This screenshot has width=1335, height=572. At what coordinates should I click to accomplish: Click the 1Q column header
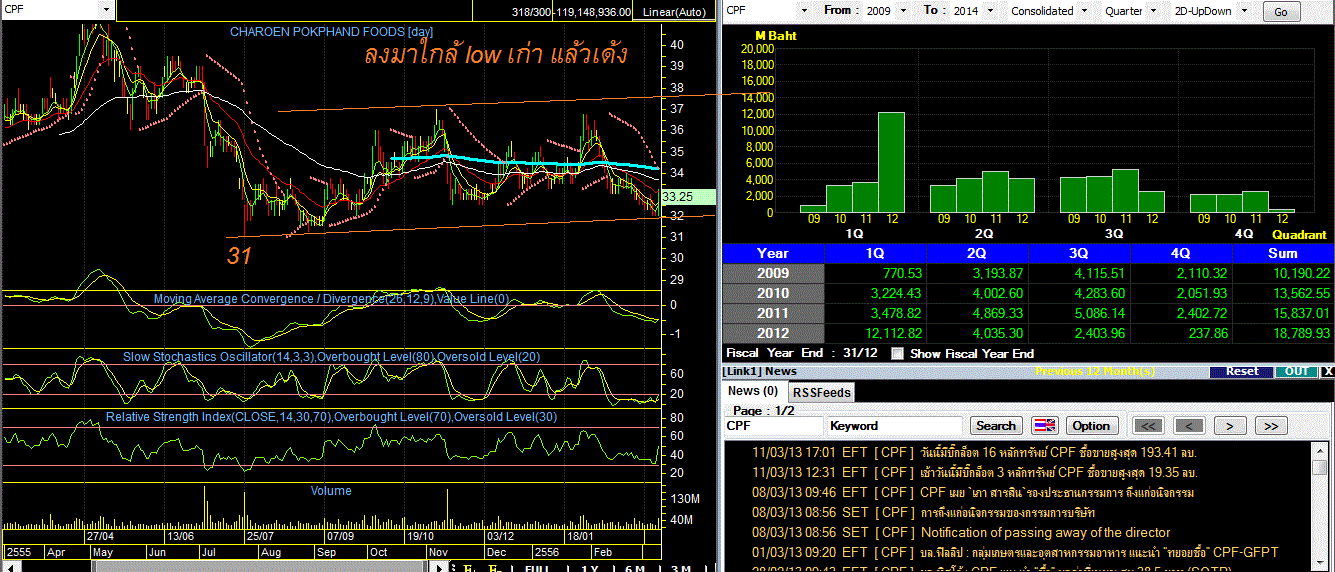click(875, 254)
